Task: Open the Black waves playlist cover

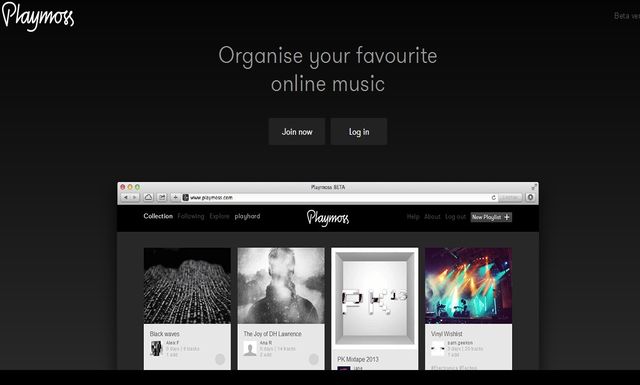Action: tap(187, 286)
